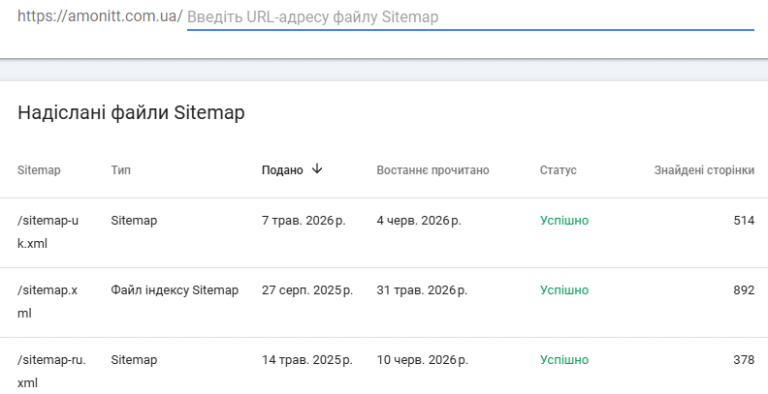Open the /sitemap.xml row
768x394 pixels.
click(384, 302)
